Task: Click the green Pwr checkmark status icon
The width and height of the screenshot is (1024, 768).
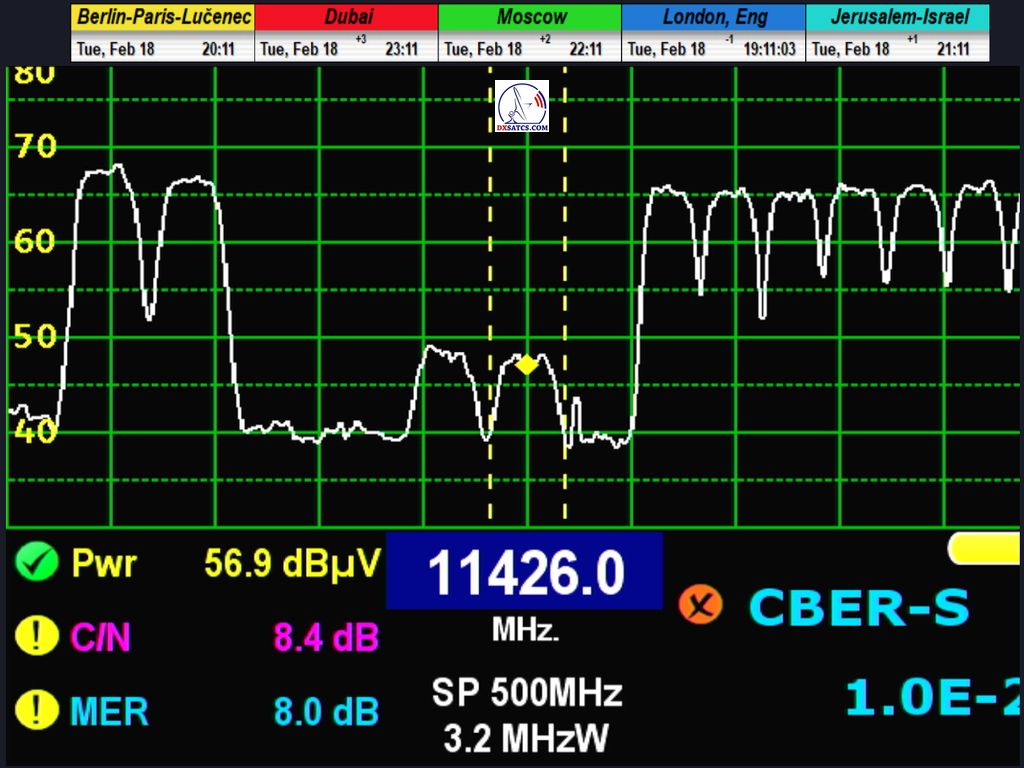Action: tap(36, 563)
